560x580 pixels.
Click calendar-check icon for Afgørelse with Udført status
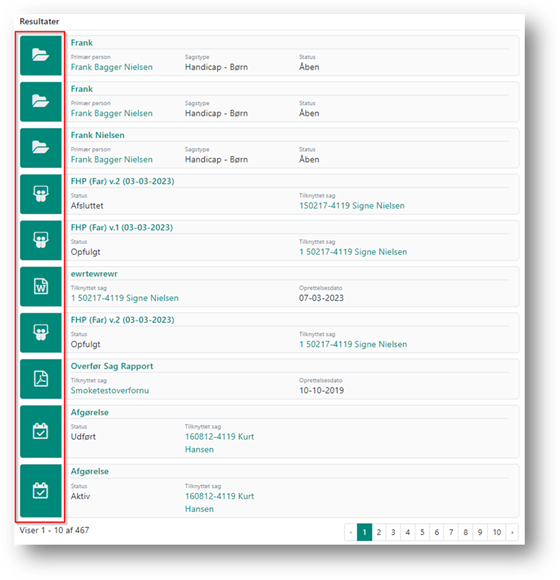(41, 432)
